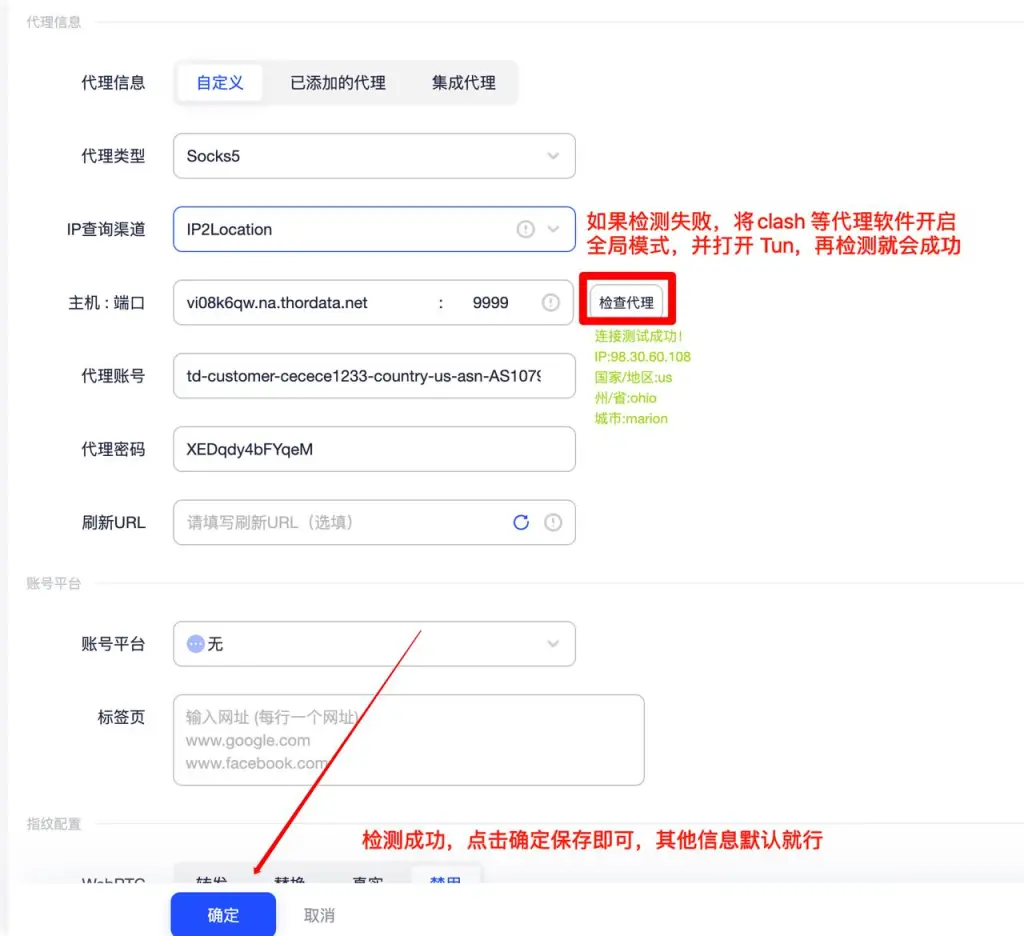Switch to 集成代理 tab
Screen dimensions: 1024x936
tap(464, 83)
